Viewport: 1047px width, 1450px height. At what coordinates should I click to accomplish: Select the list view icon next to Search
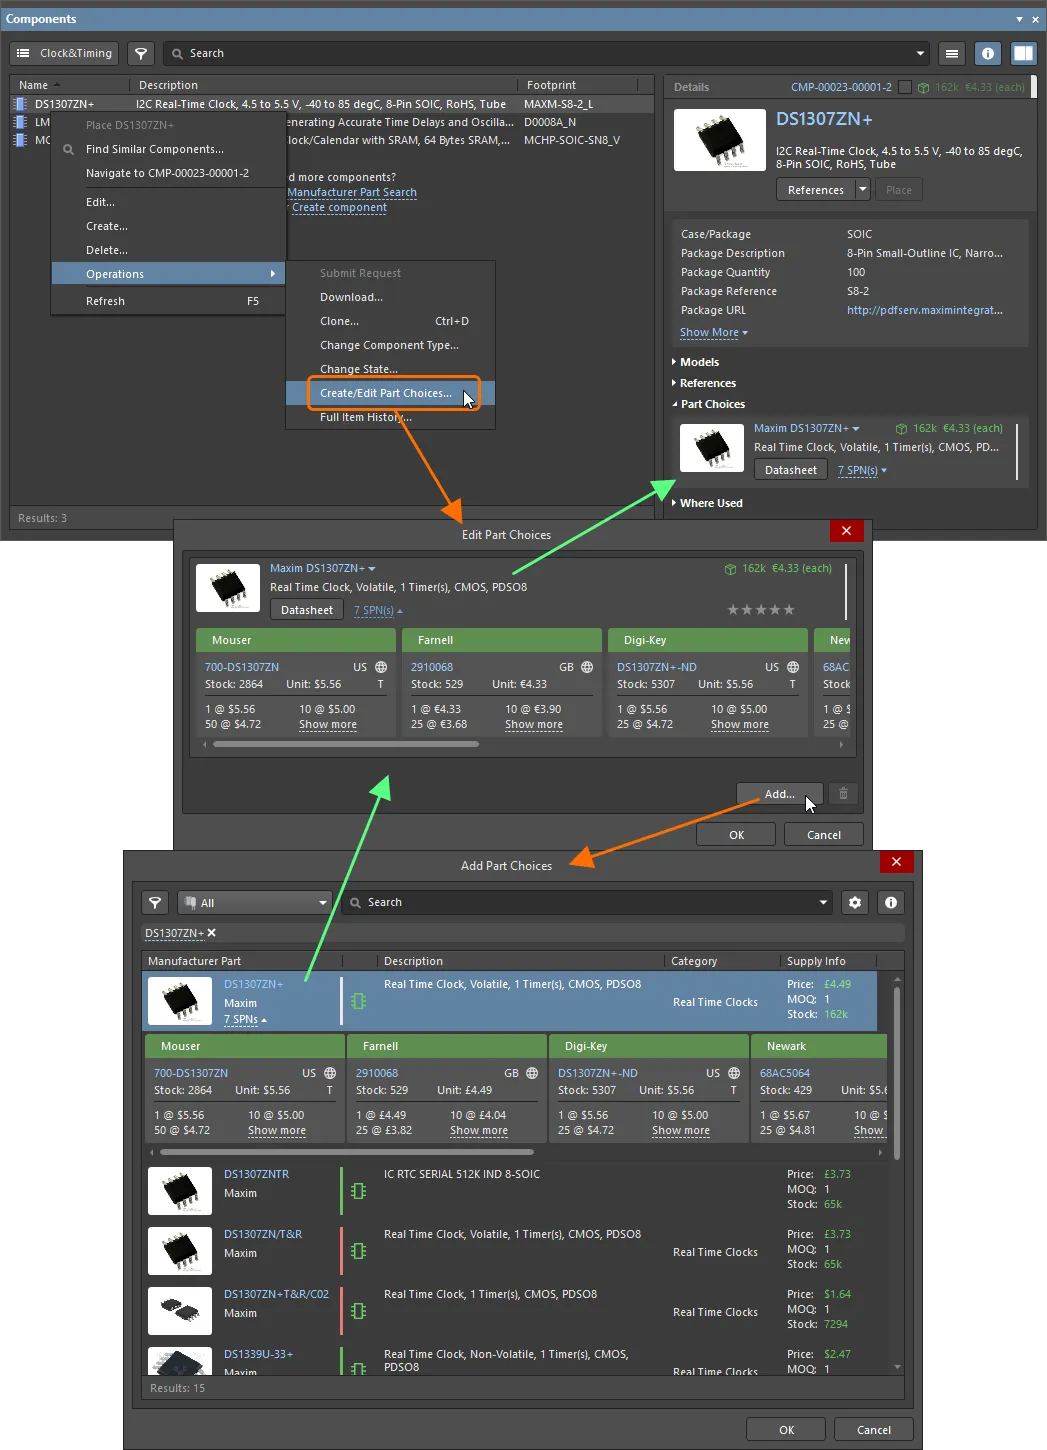pyautogui.click(x=951, y=53)
